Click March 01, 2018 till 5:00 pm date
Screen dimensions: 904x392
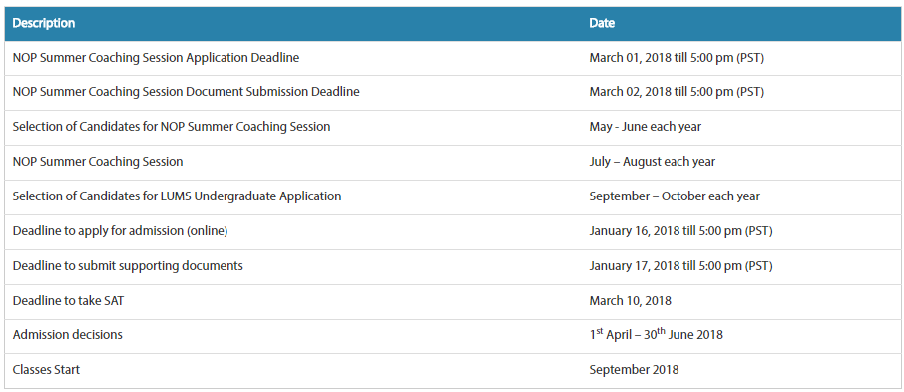coord(676,58)
